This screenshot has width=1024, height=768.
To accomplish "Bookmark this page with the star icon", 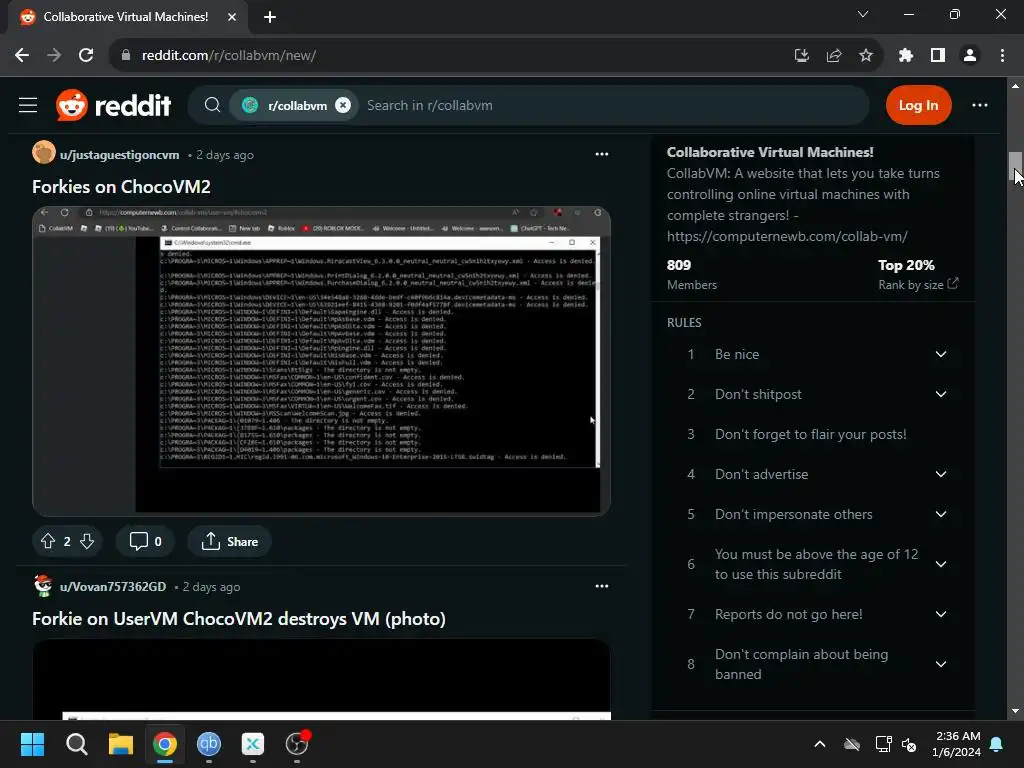I will click(x=865, y=56).
